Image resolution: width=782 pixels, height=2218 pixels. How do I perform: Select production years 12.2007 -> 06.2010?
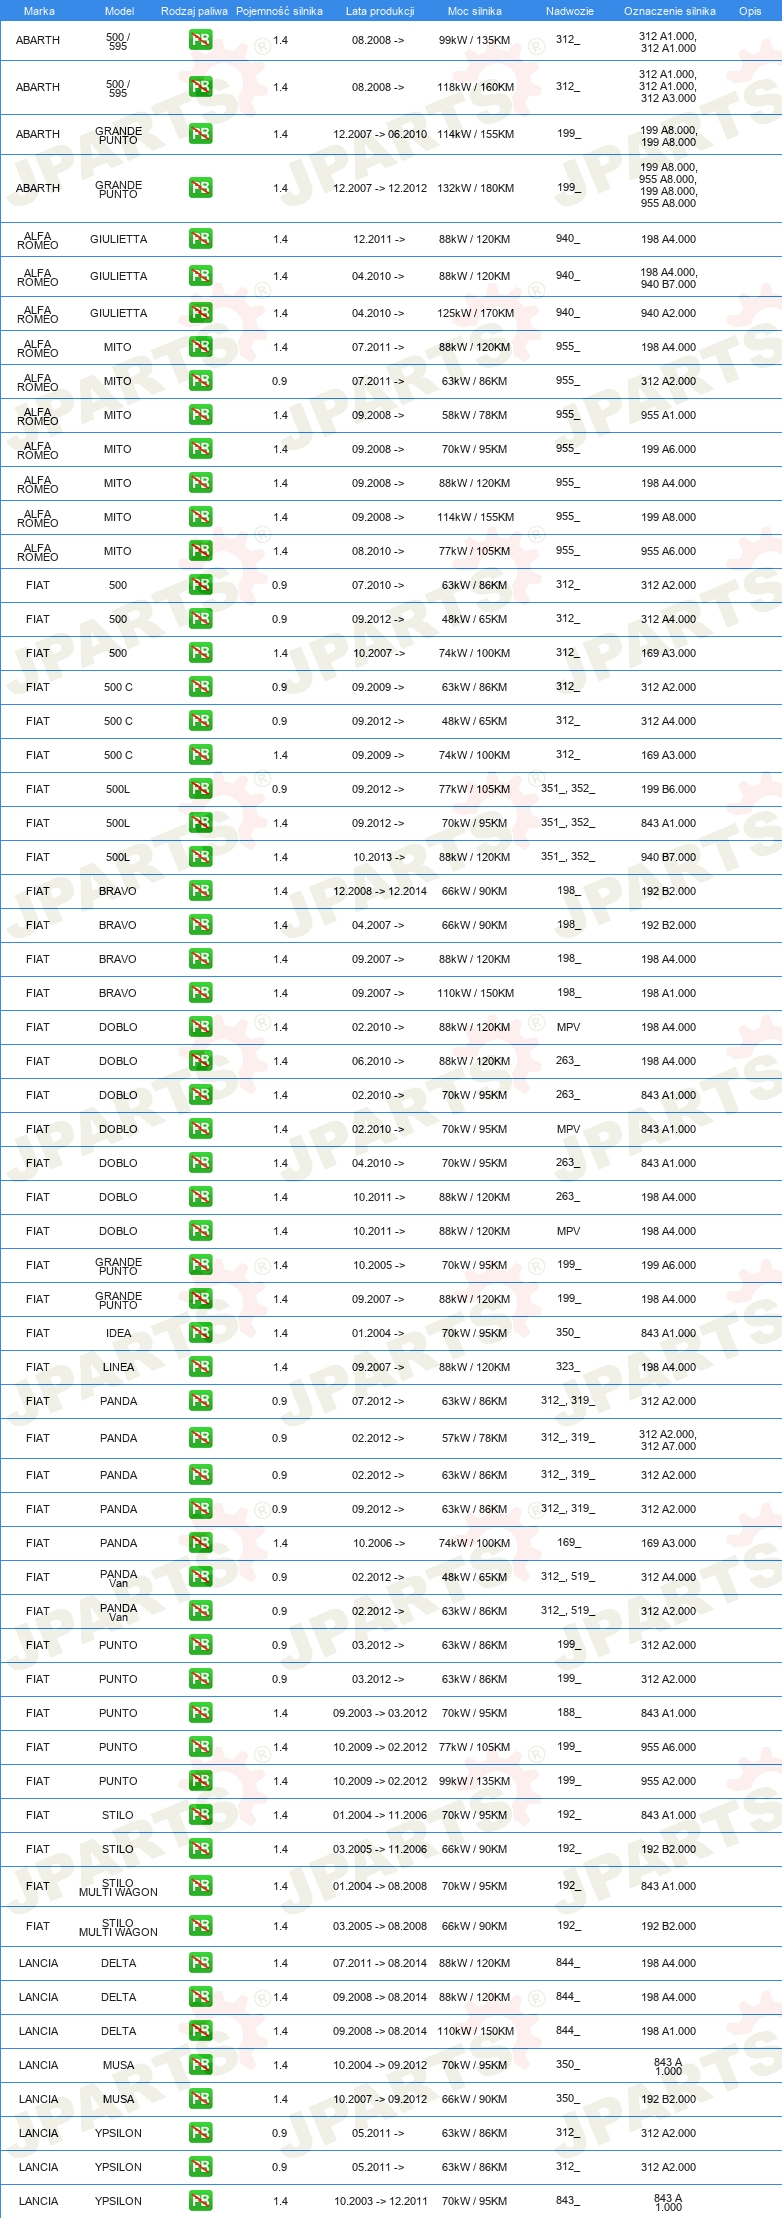[x=380, y=134]
